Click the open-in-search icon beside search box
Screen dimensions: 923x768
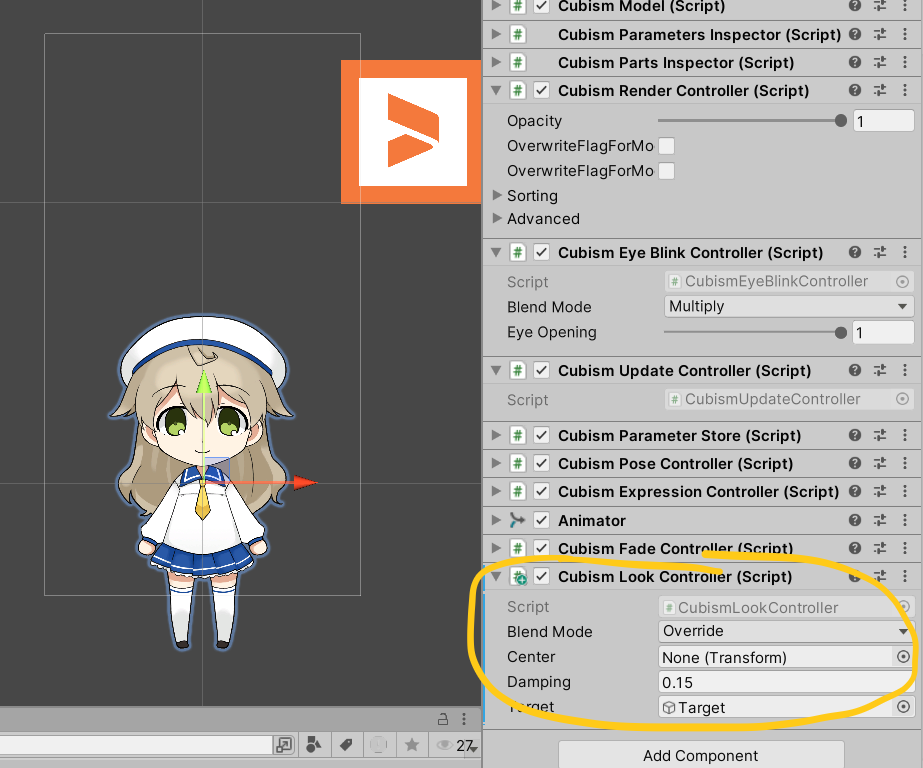tap(284, 745)
